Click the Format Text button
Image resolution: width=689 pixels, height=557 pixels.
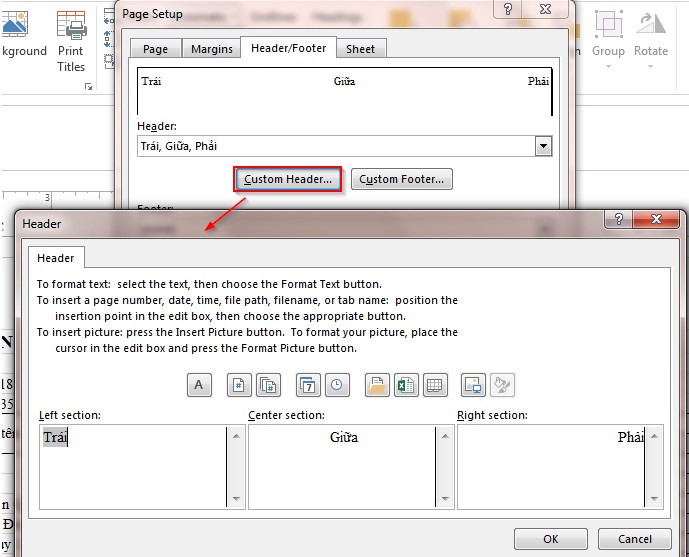[199, 385]
